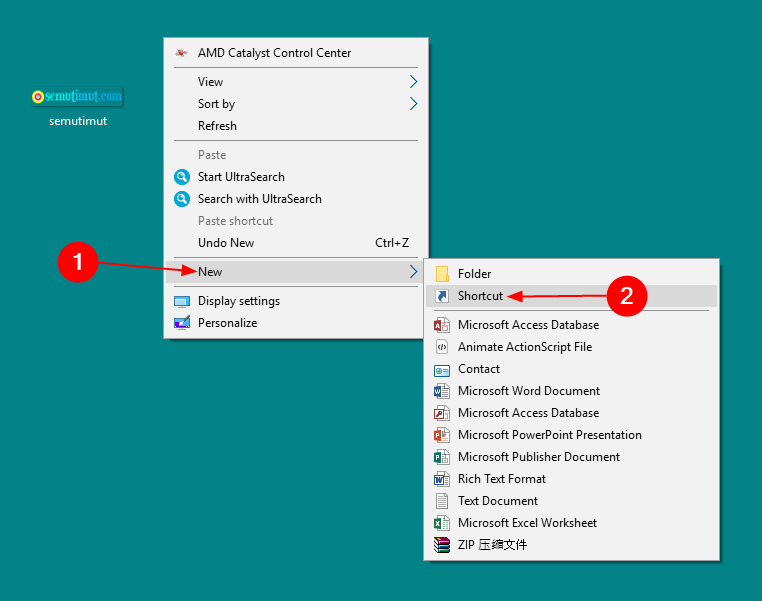Open the semutimut desktop icon
This screenshot has height=601, width=762.
77,96
